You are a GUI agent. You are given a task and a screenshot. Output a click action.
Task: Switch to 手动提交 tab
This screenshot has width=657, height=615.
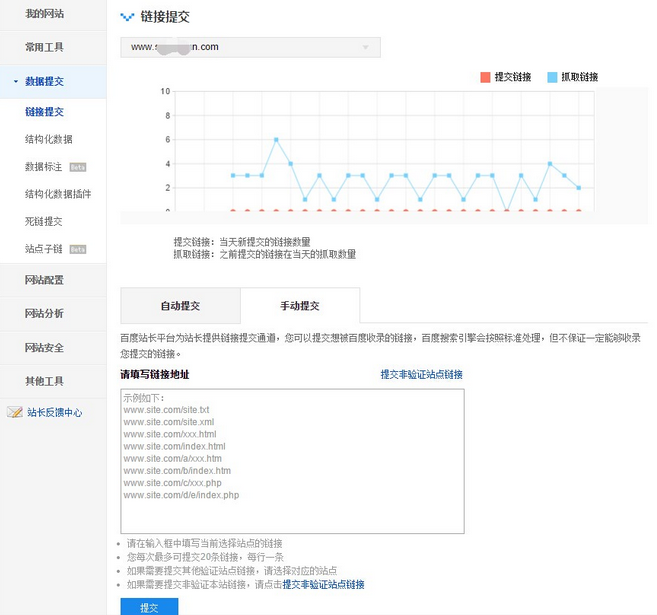(300, 305)
